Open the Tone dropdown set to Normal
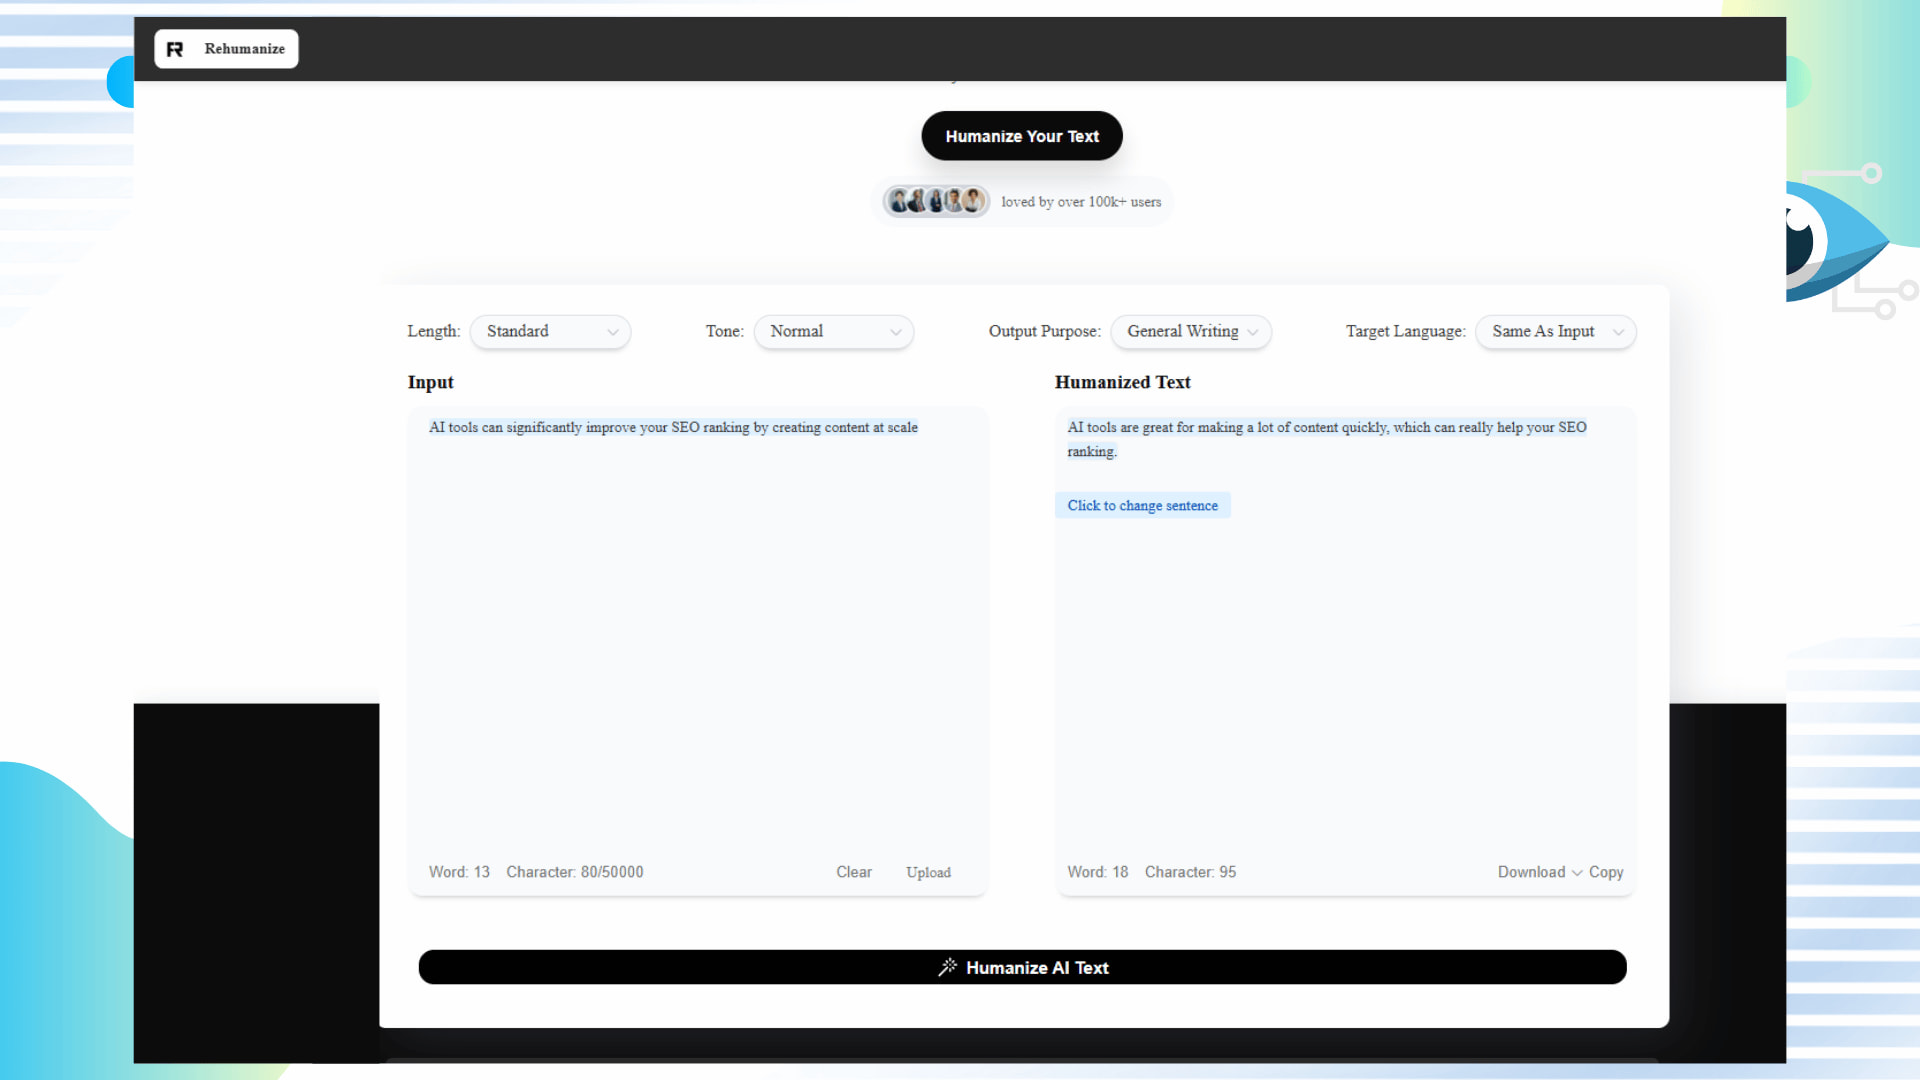The width and height of the screenshot is (1920, 1080). [834, 331]
